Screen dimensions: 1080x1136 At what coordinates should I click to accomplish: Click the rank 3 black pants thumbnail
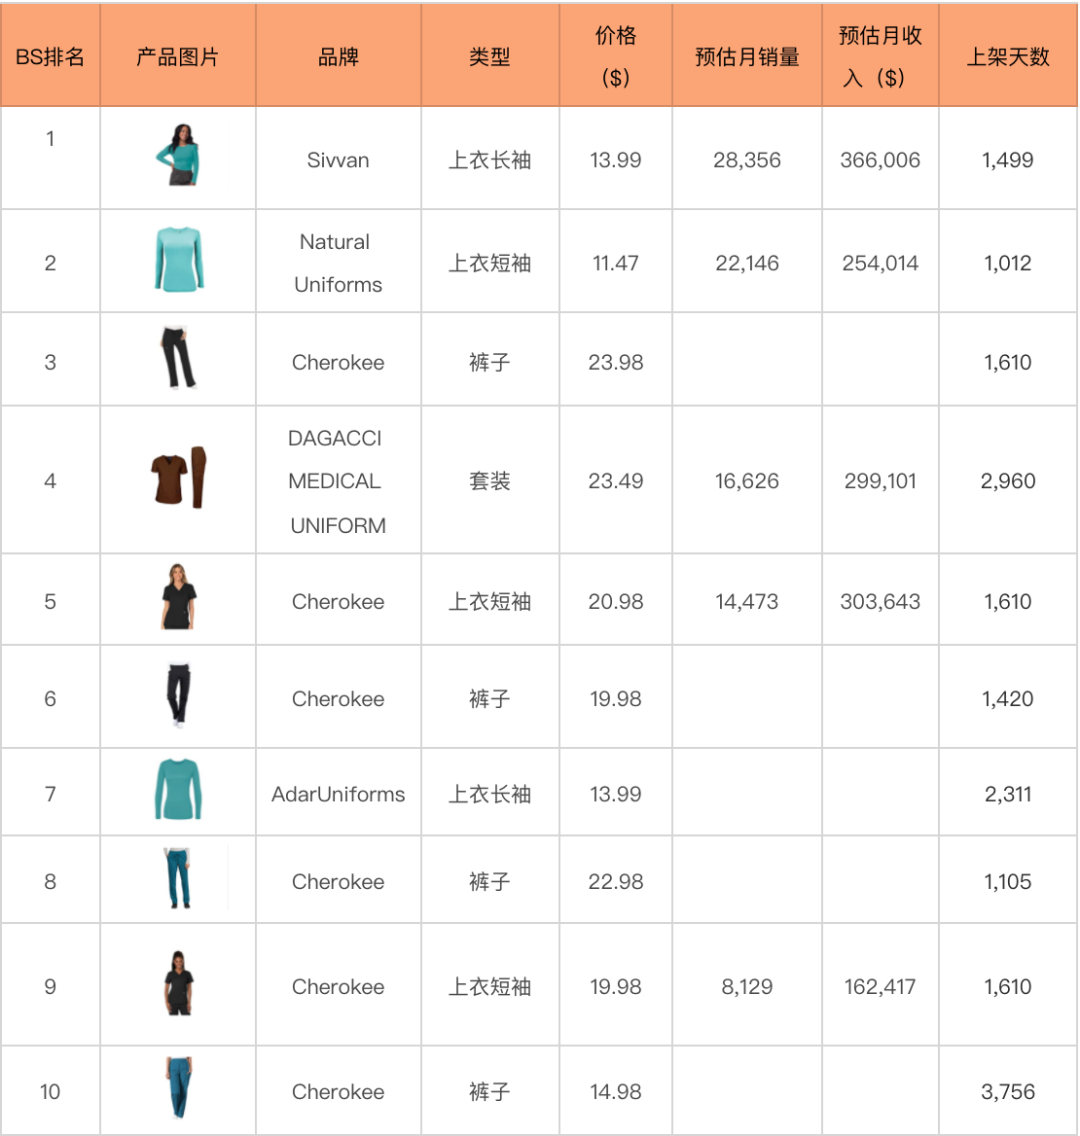[x=179, y=358]
